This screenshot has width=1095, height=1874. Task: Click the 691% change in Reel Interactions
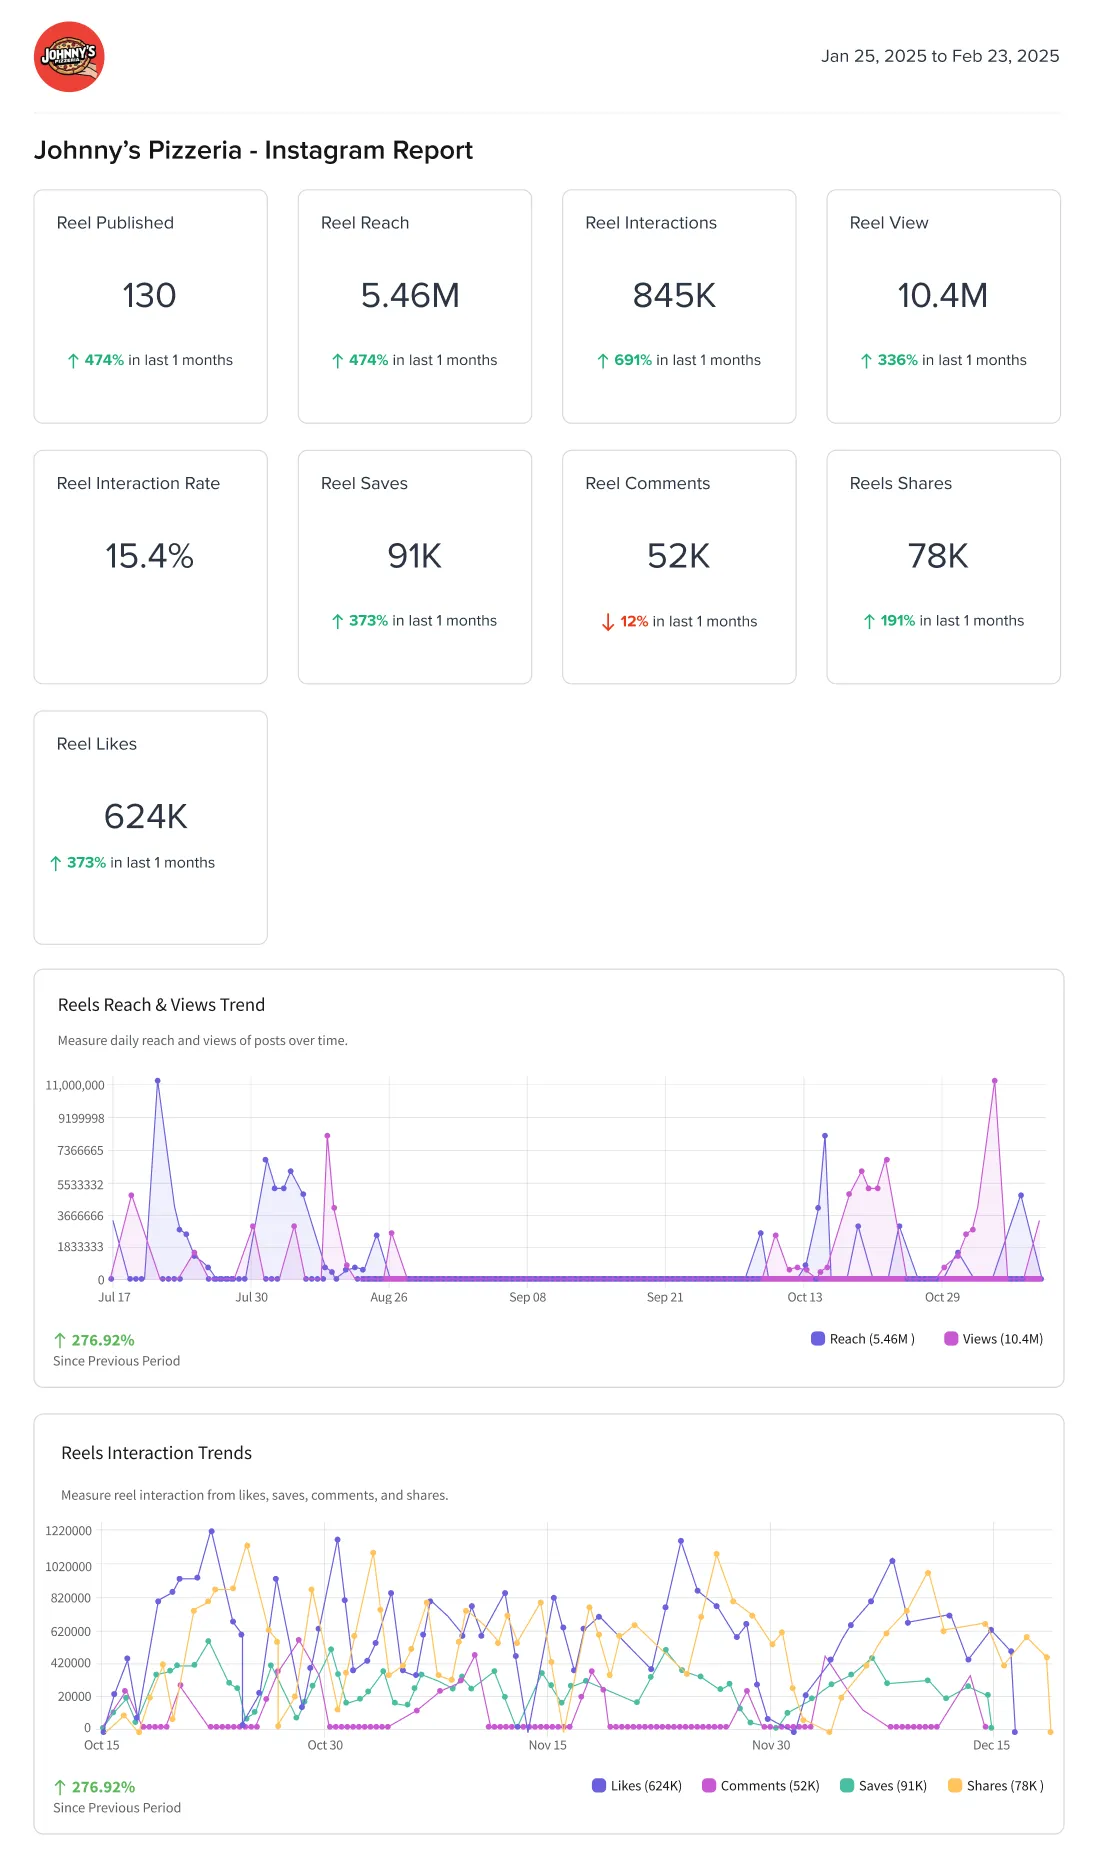click(633, 360)
